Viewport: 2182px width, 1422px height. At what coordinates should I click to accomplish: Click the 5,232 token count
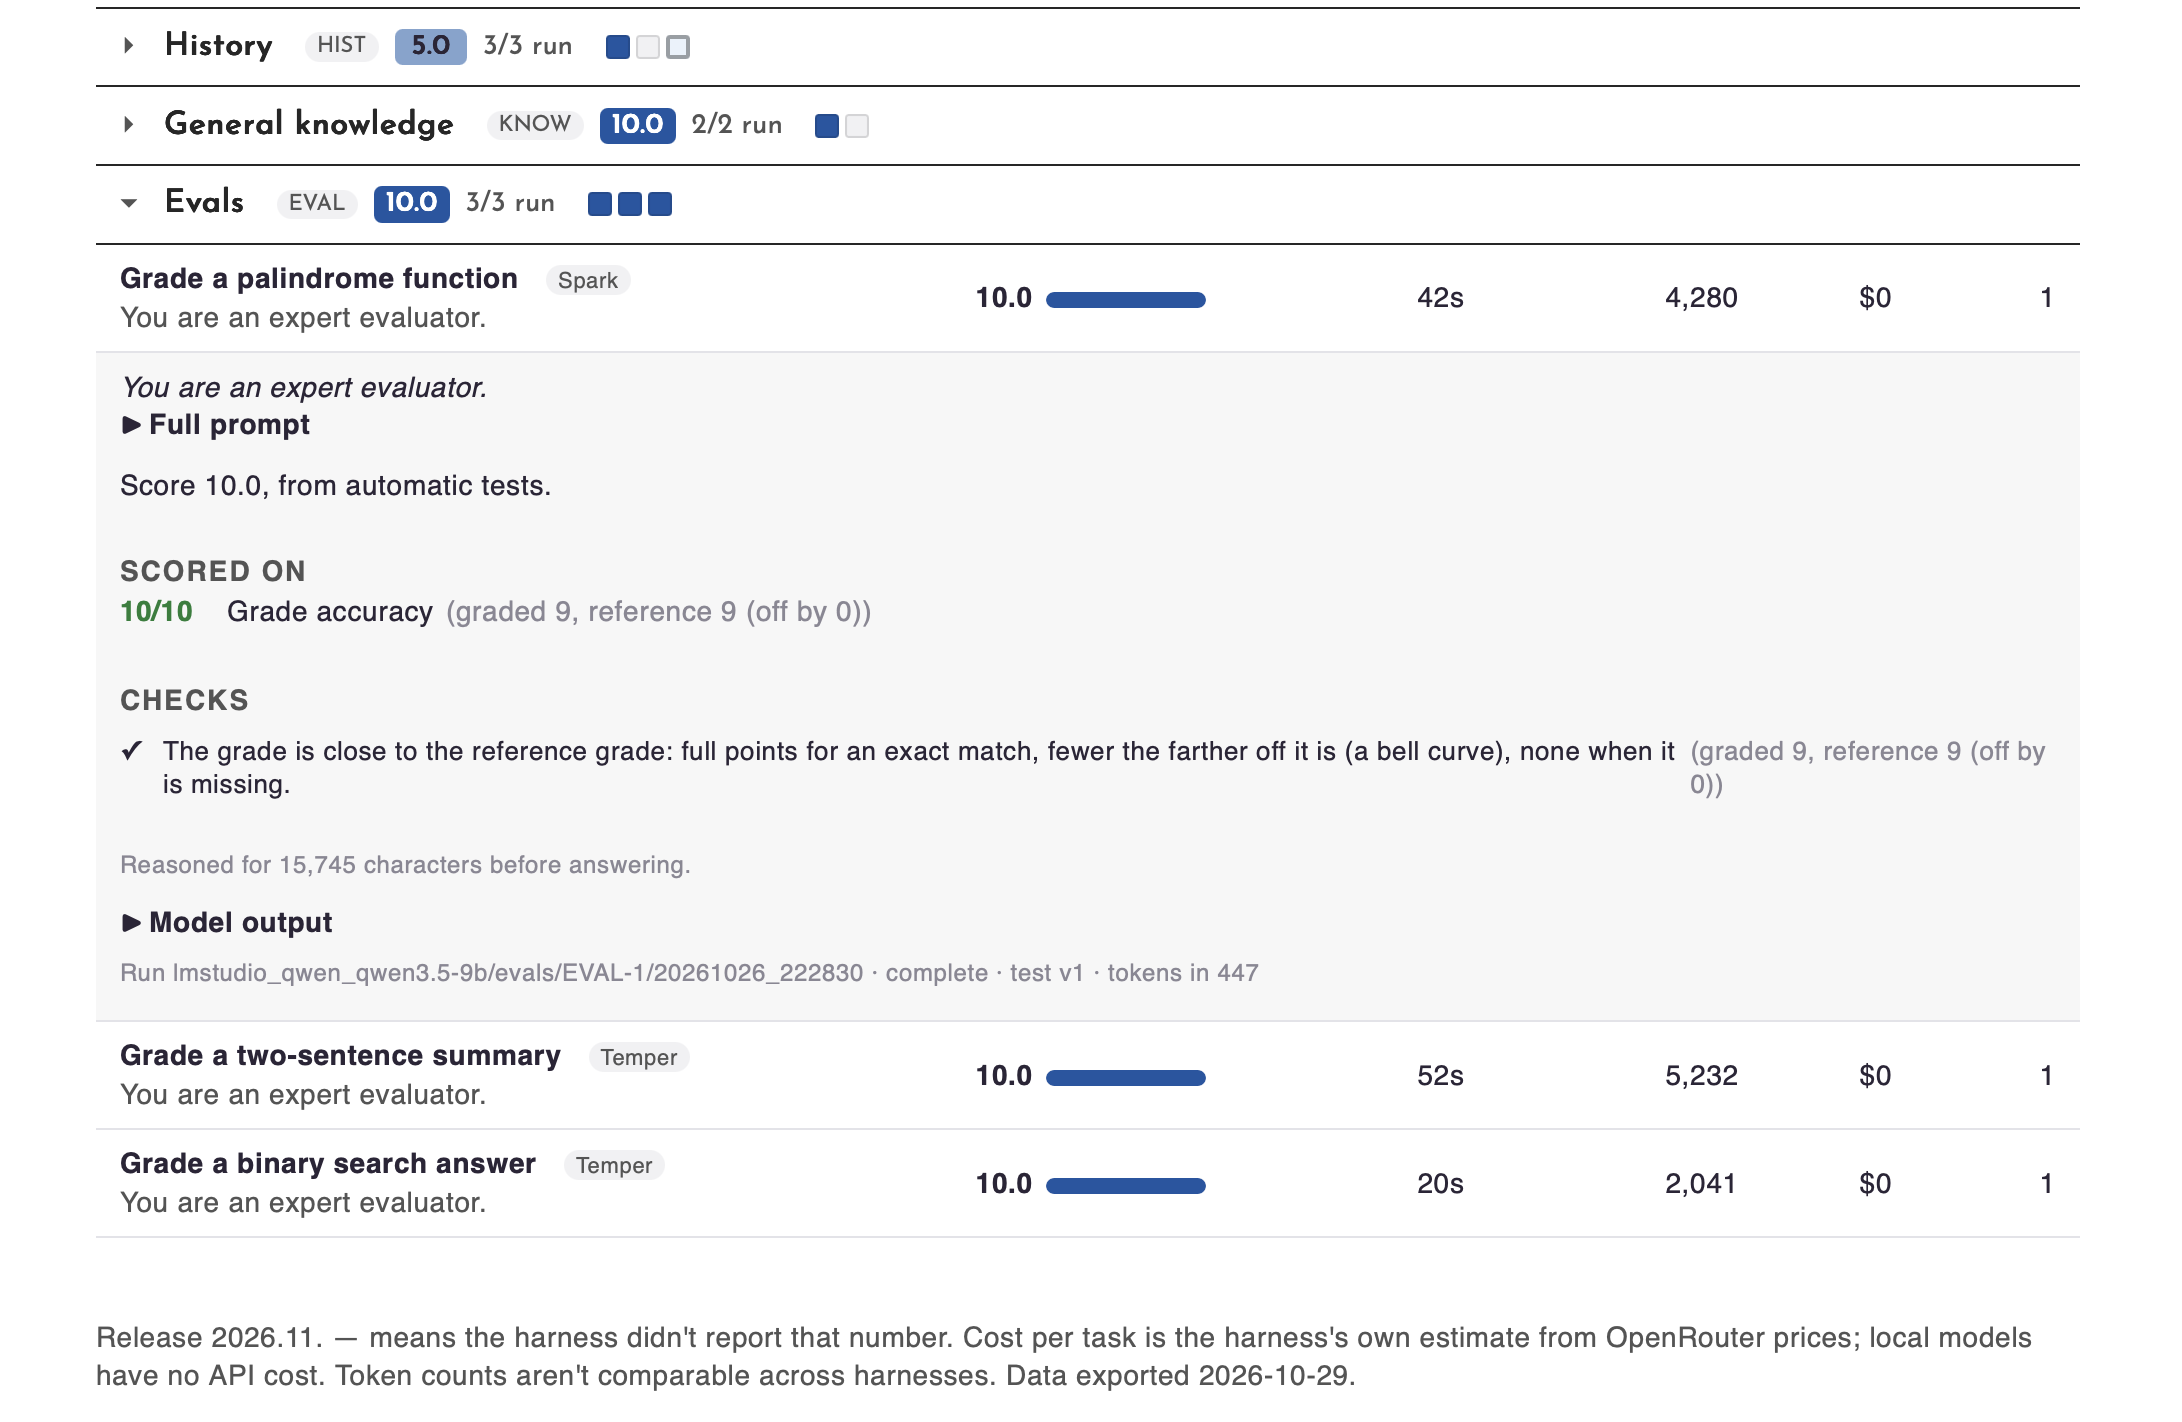tap(1701, 1076)
